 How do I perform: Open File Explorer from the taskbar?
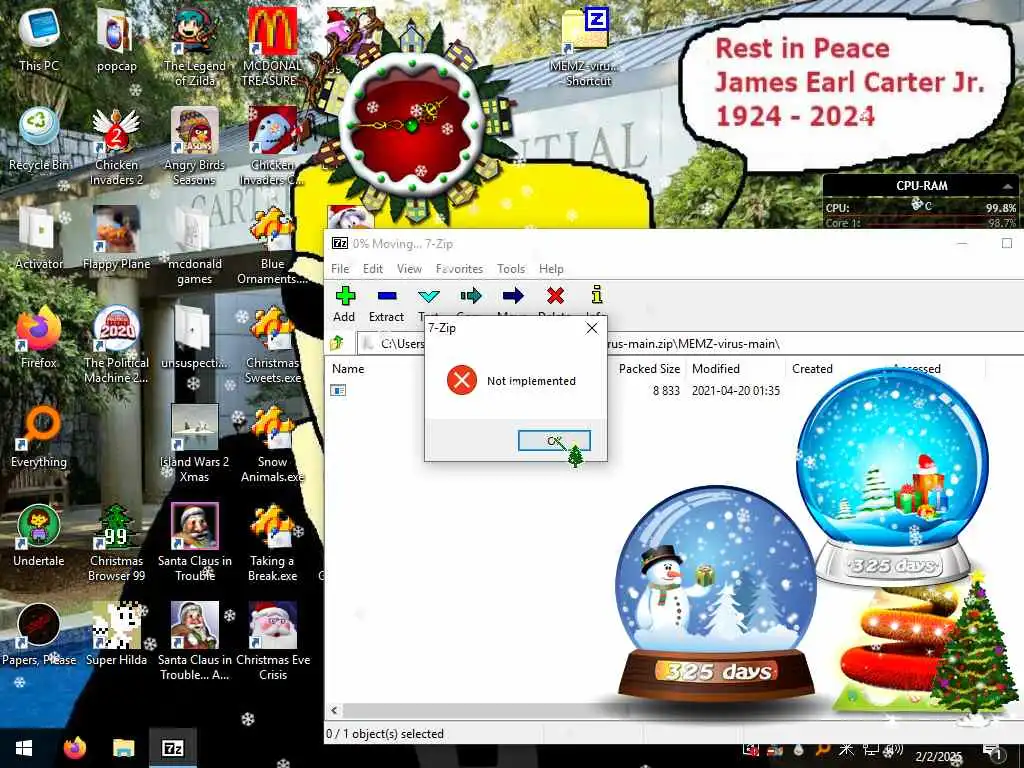[123, 748]
